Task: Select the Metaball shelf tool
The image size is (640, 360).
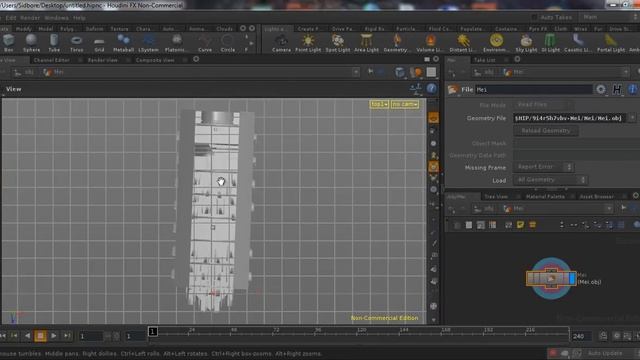Action: coord(123,43)
